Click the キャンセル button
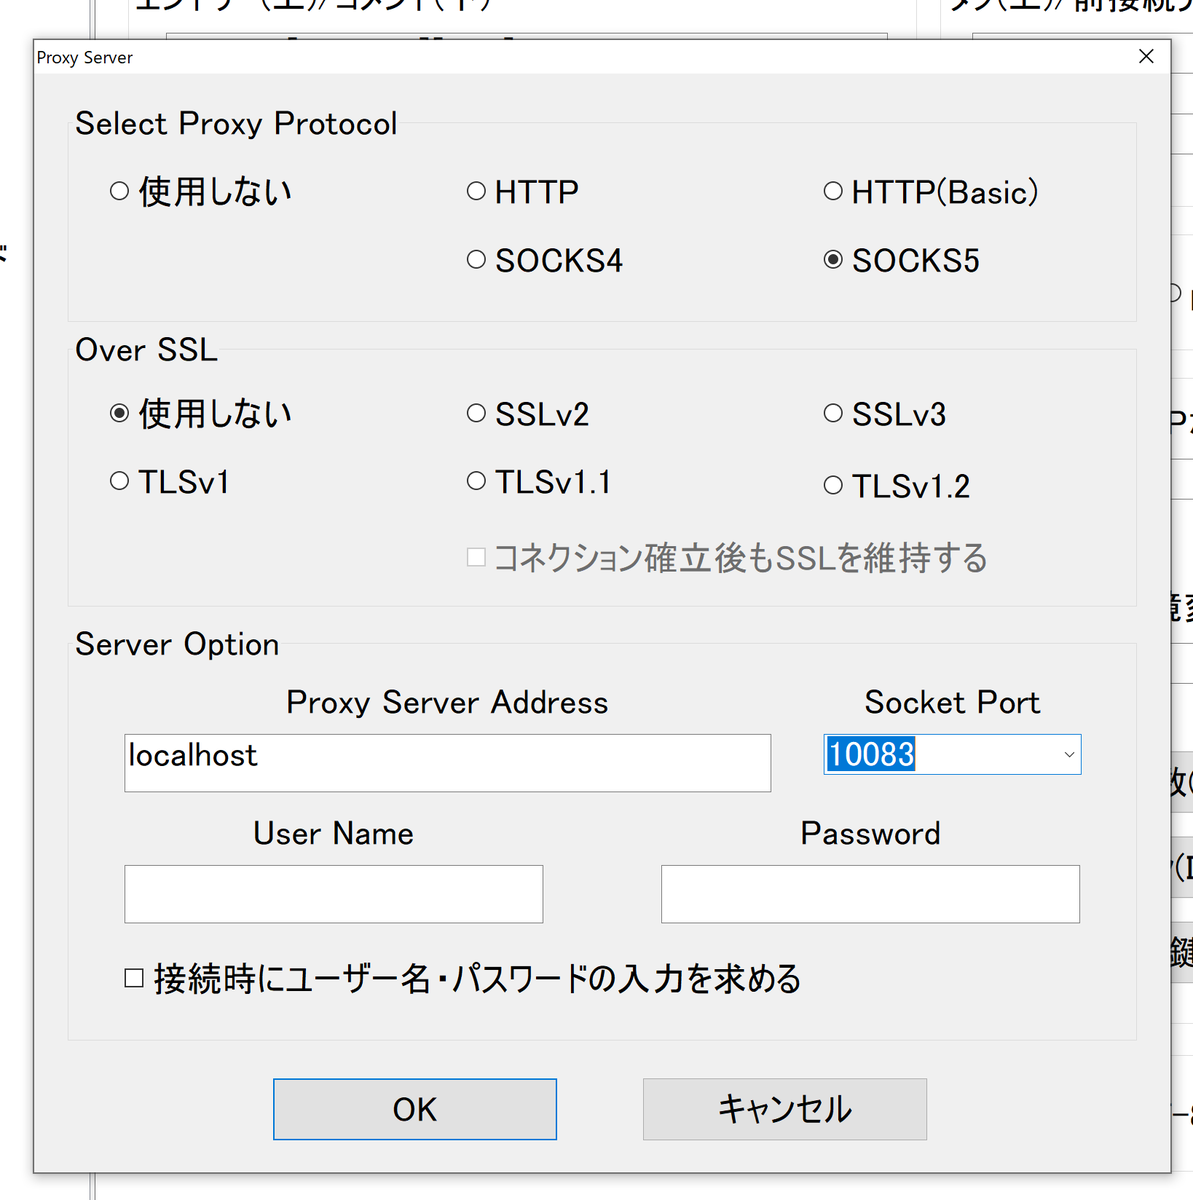Viewport: 1193px width, 1200px height. point(785,1109)
